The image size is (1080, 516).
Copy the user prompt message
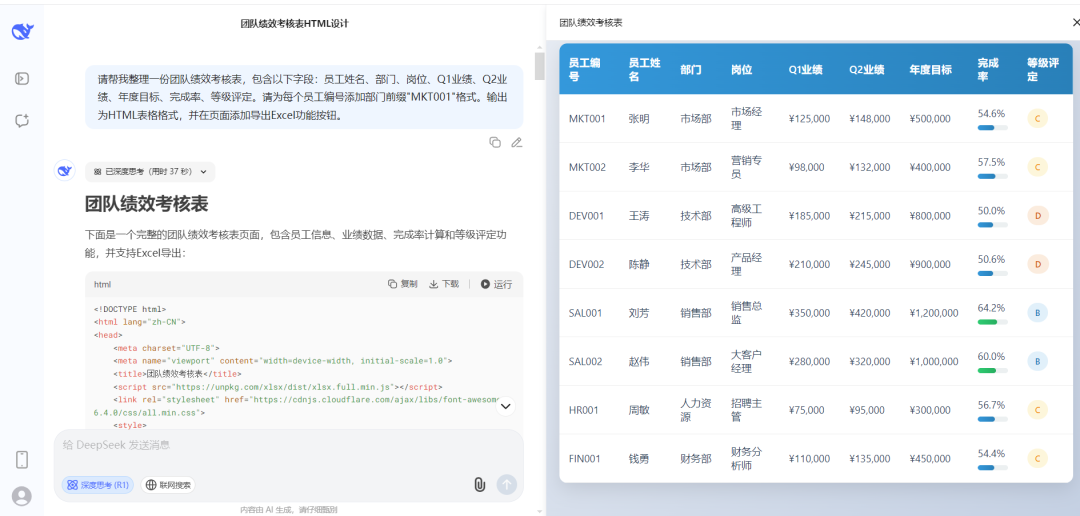495,143
